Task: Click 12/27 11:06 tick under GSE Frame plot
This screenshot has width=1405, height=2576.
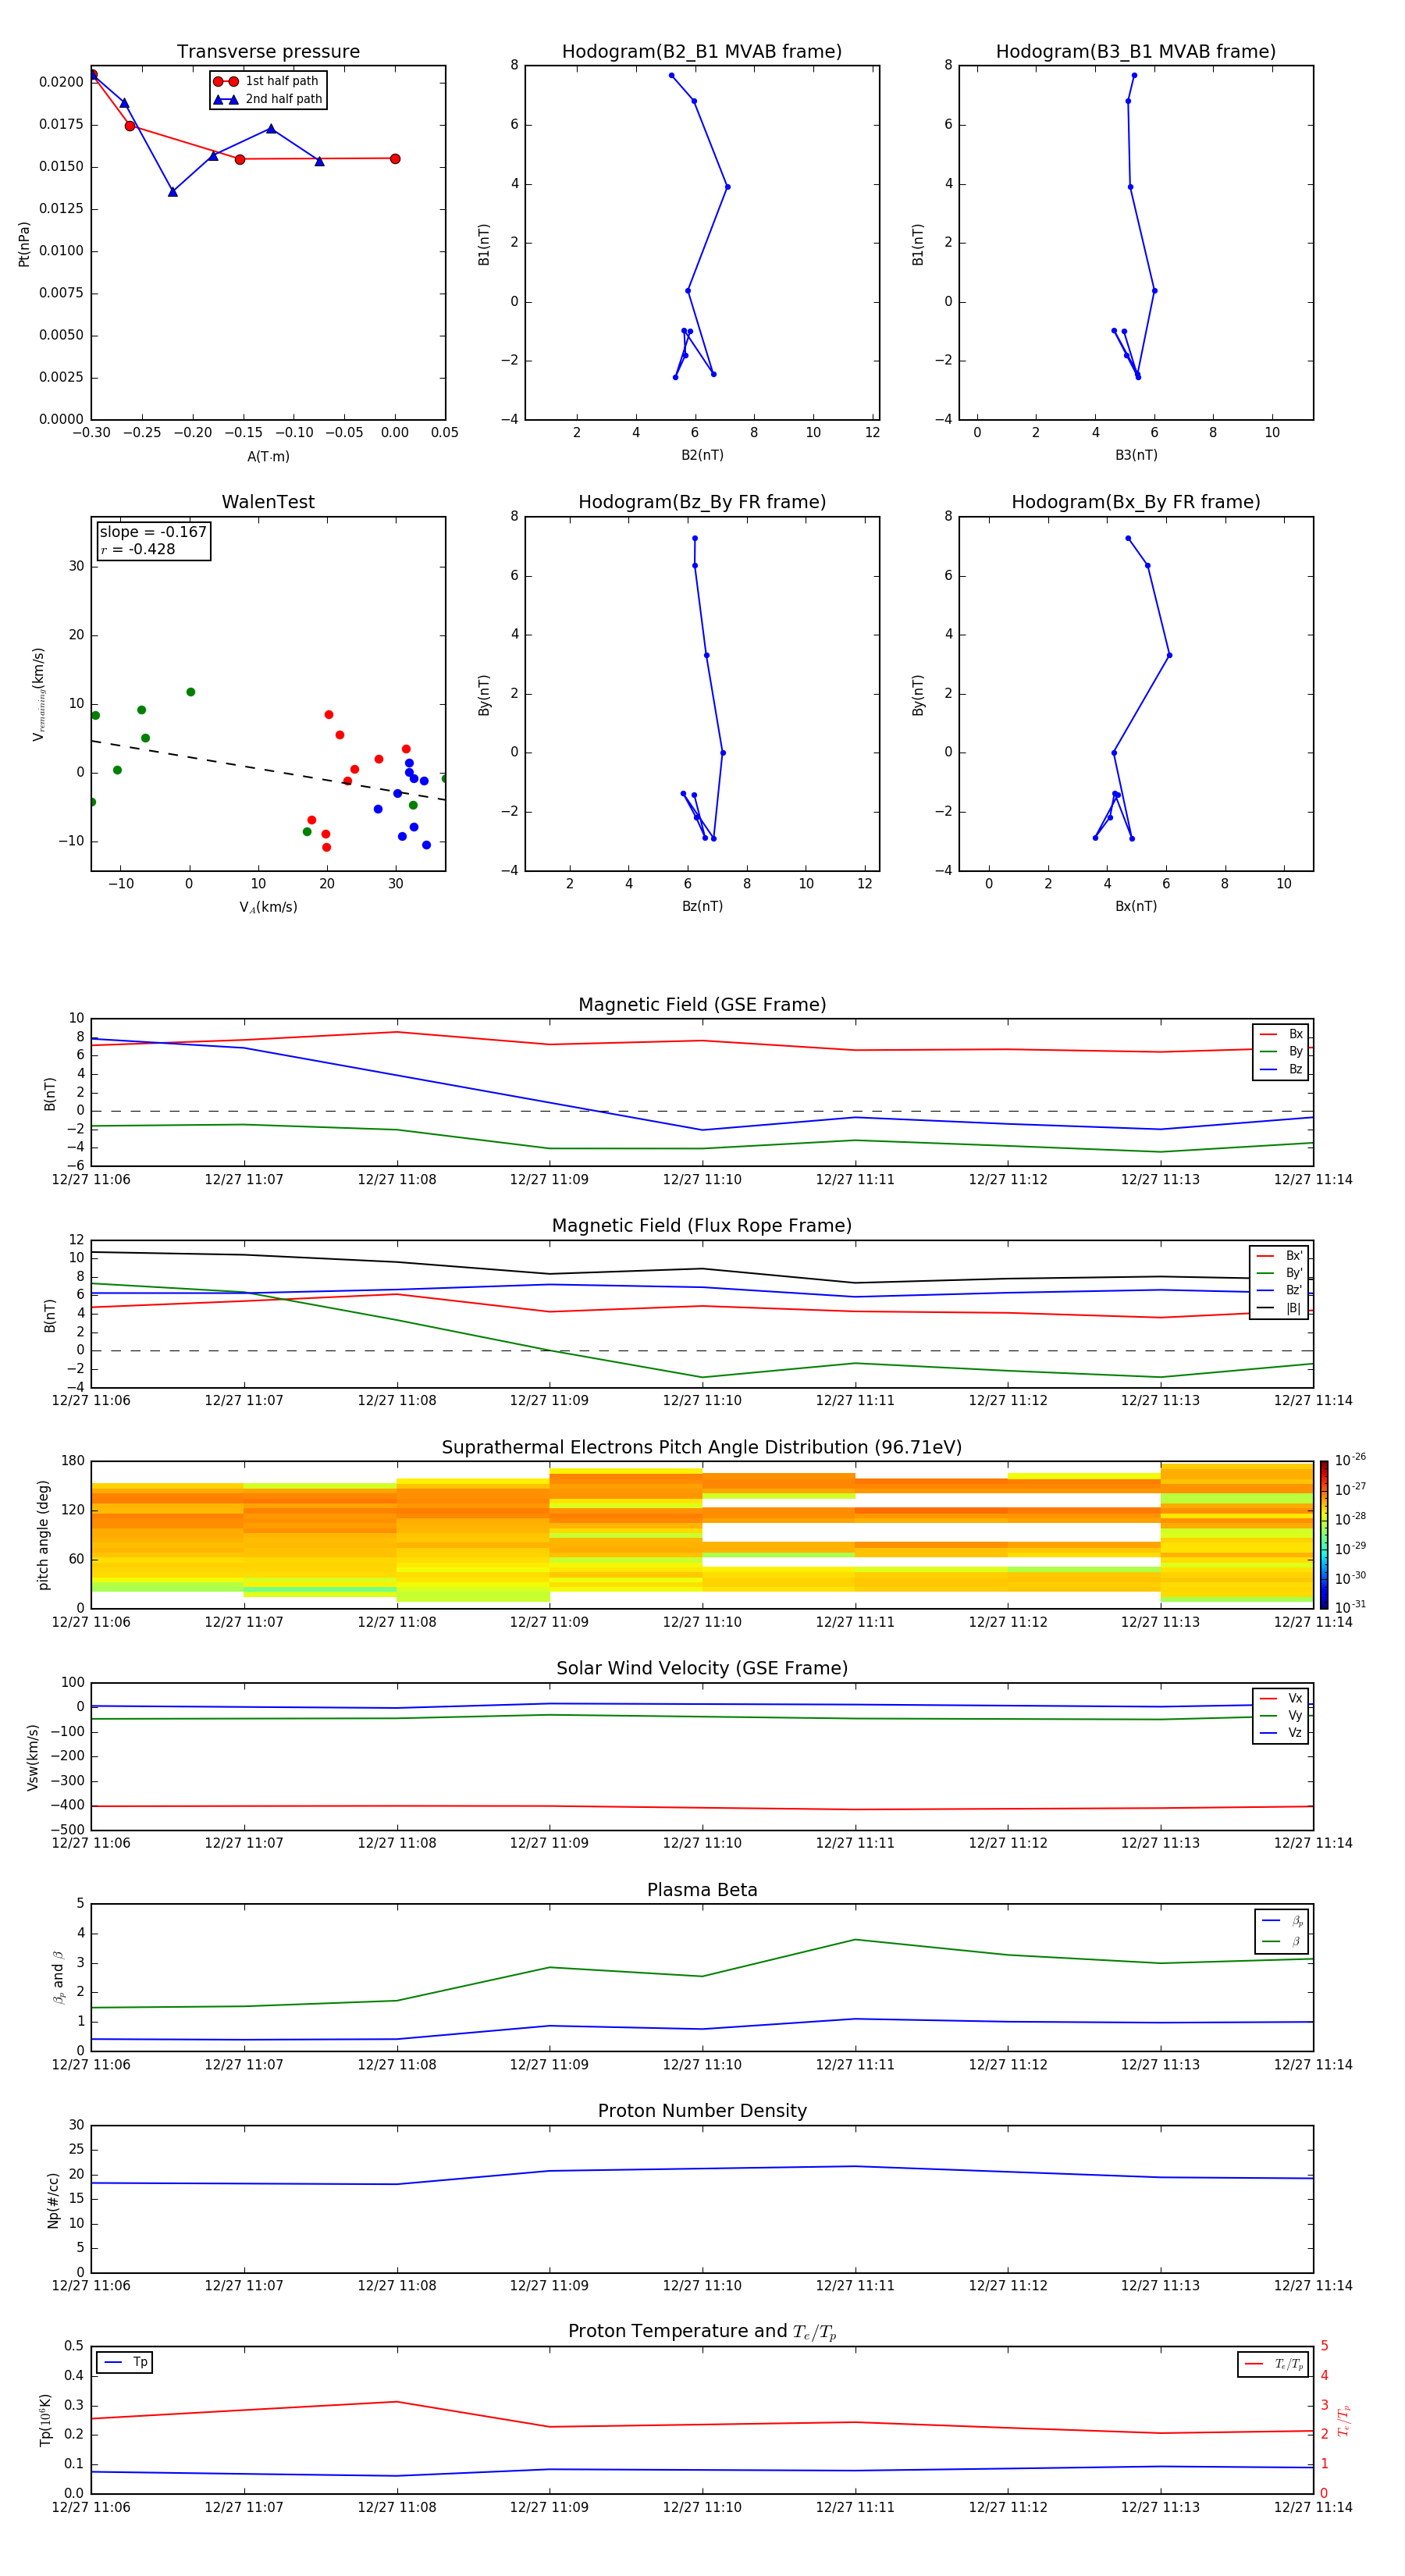Action: click(91, 1180)
